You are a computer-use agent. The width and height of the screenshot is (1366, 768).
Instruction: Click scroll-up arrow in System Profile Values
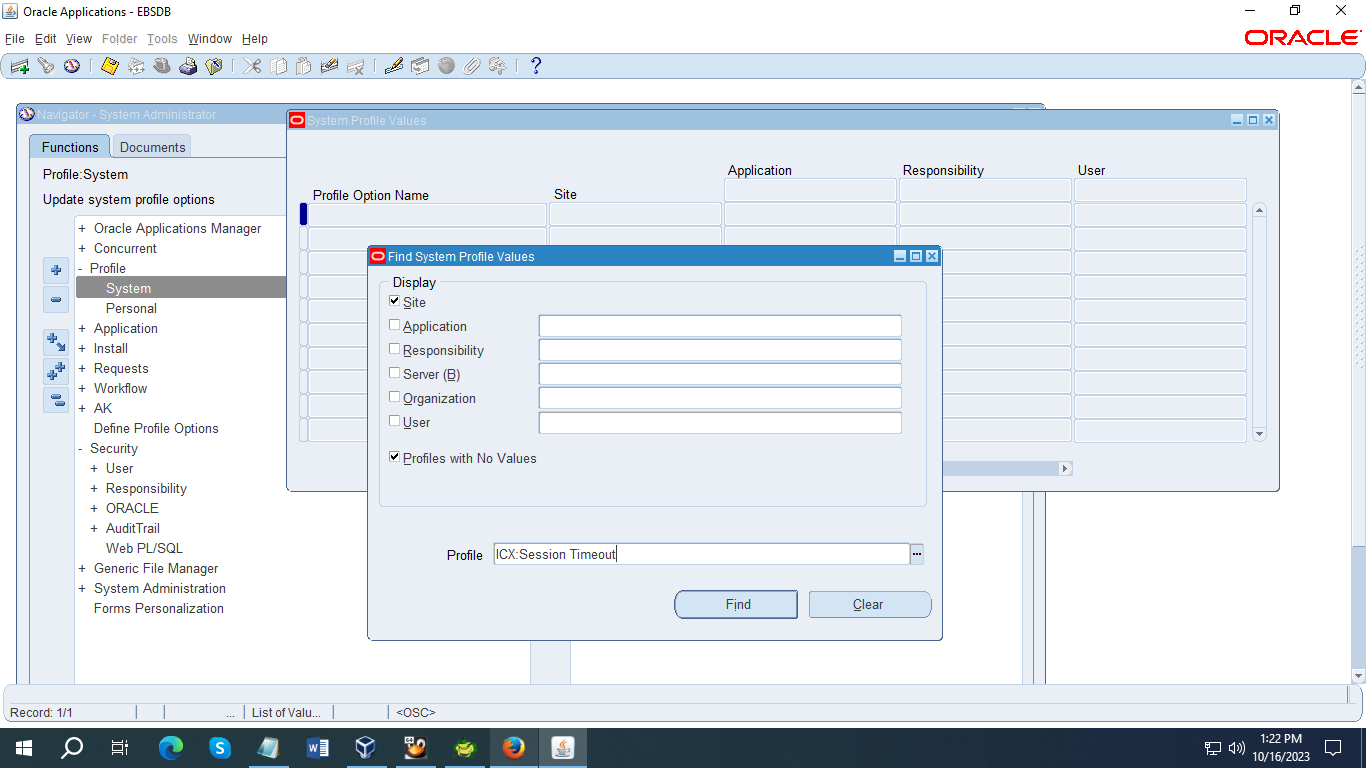(1260, 210)
